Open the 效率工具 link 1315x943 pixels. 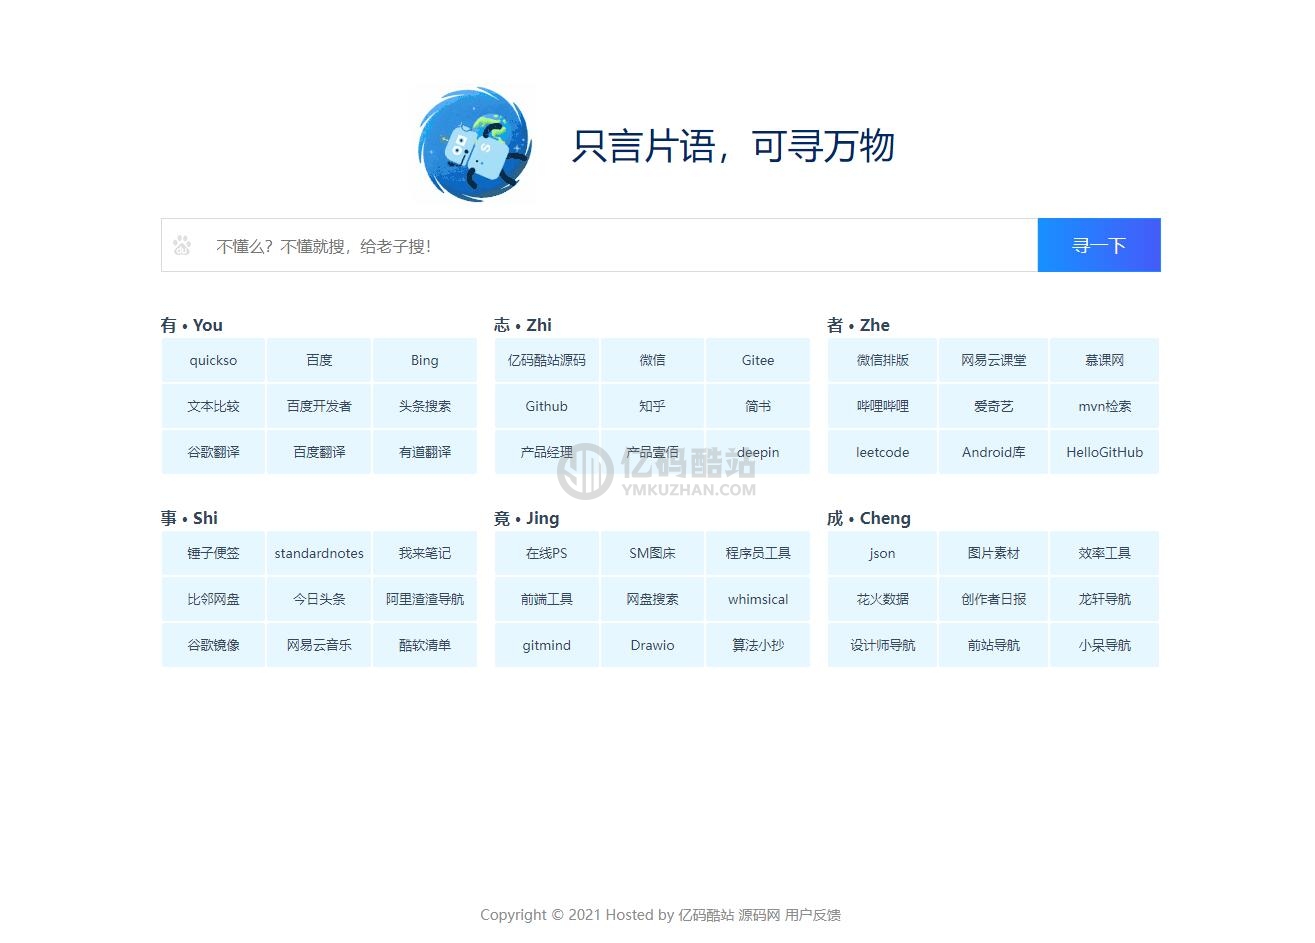[1105, 553]
